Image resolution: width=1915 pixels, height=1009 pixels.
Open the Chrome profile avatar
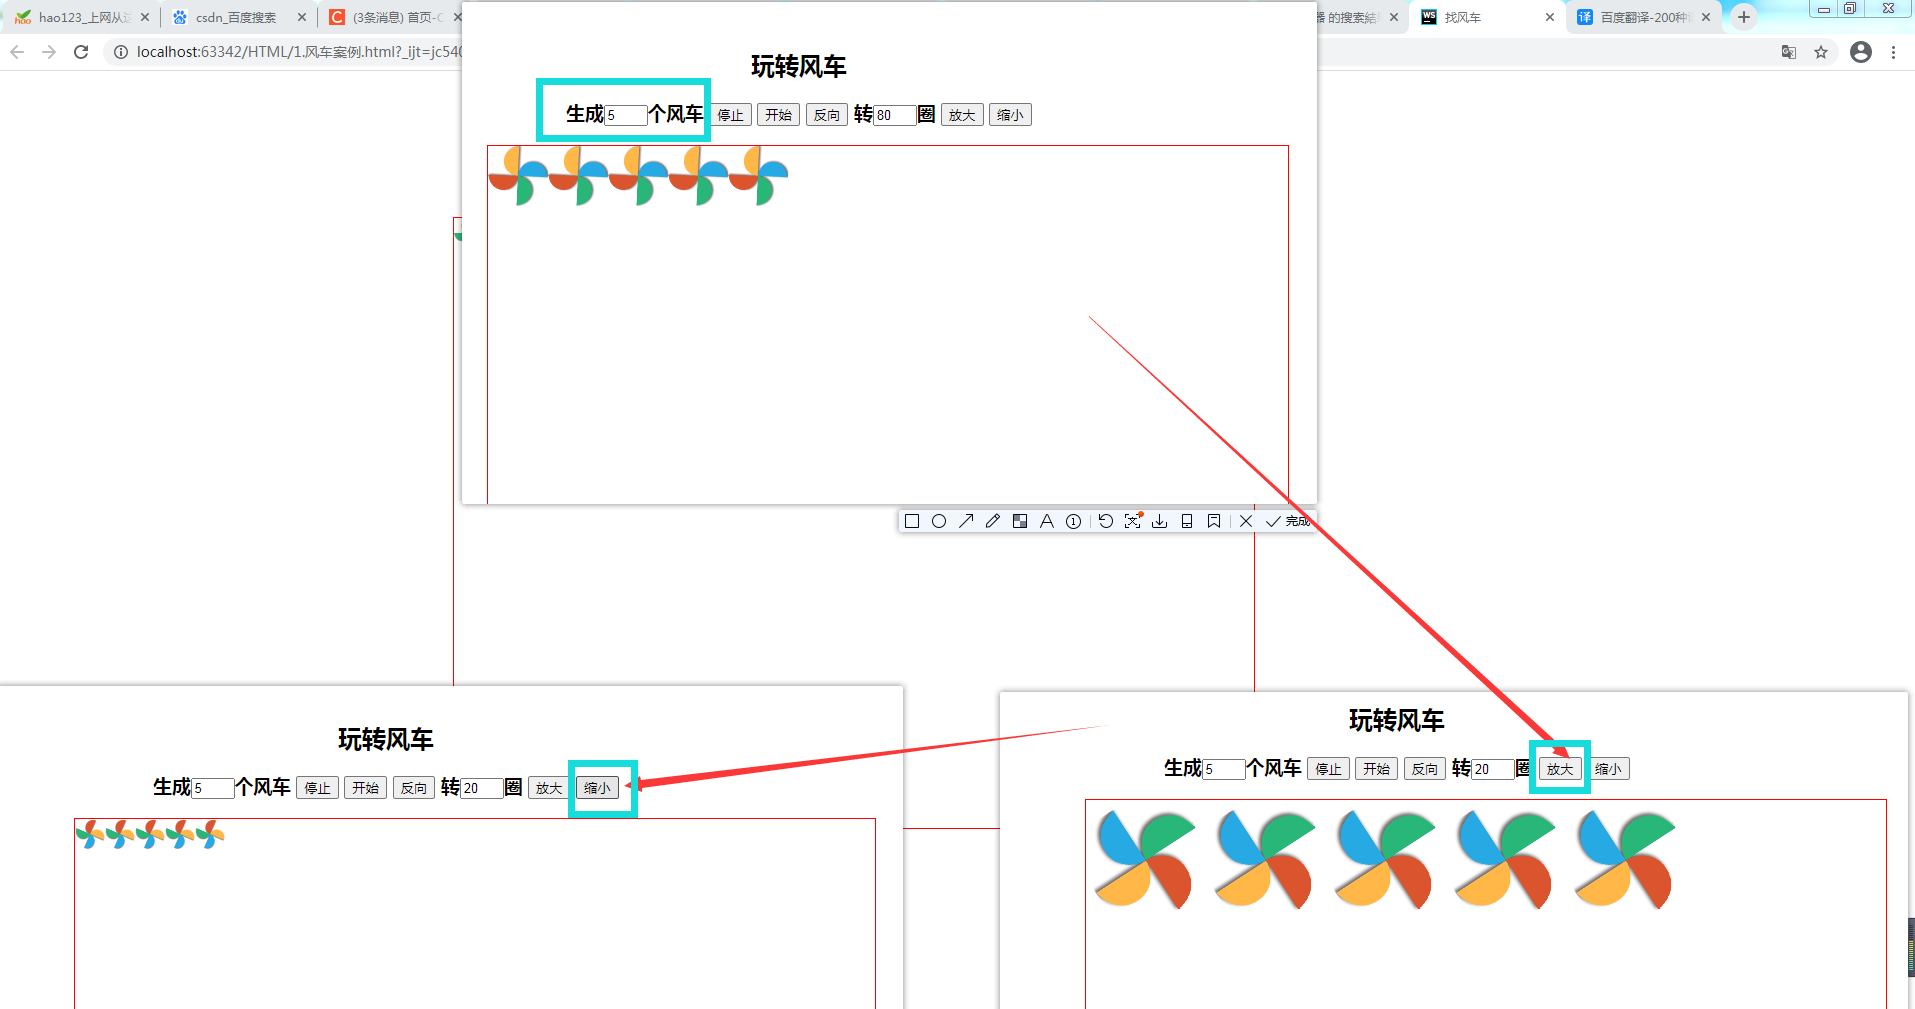(1861, 51)
